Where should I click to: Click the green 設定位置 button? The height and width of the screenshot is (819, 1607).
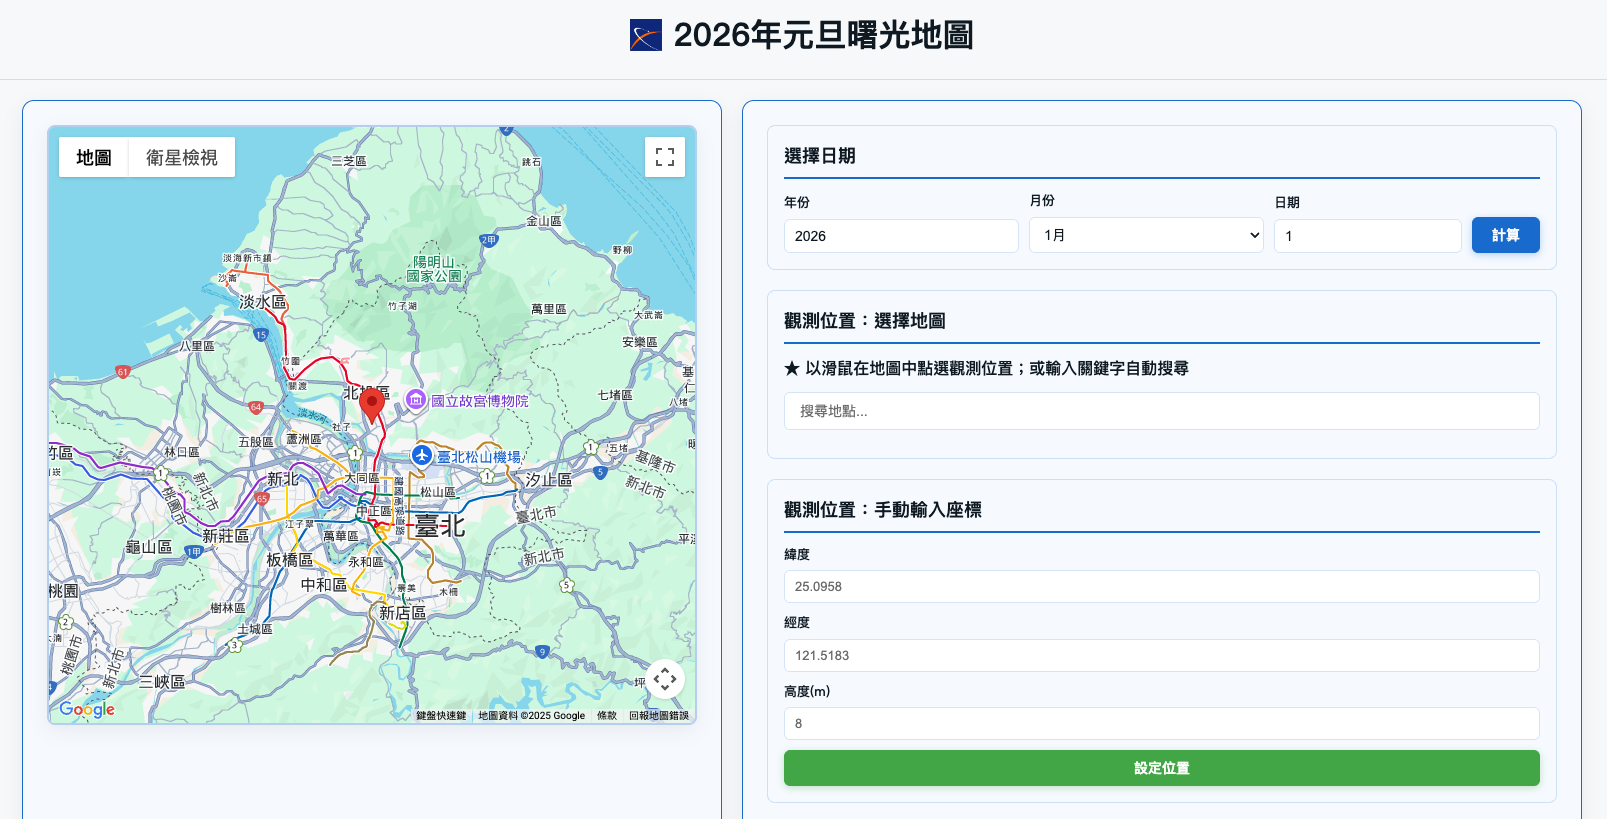coord(1162,768)
